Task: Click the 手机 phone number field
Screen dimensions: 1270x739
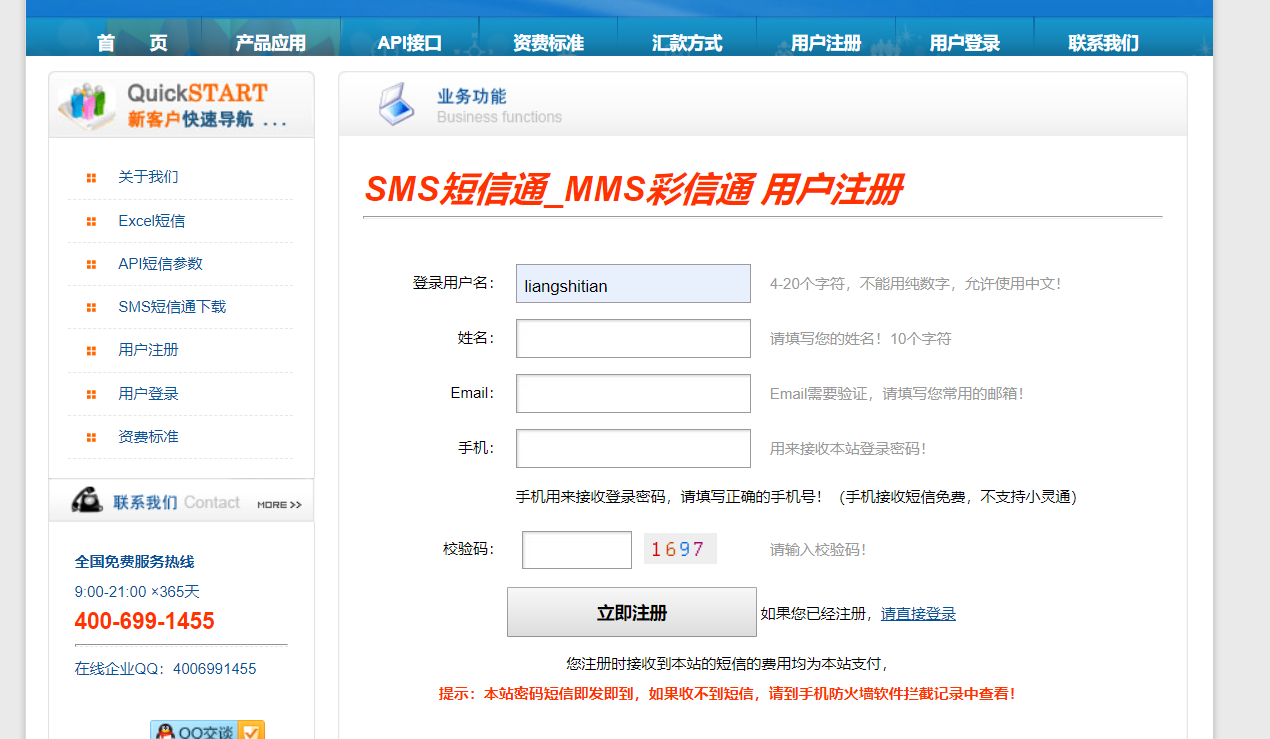Action: click(x=632, y=448)
